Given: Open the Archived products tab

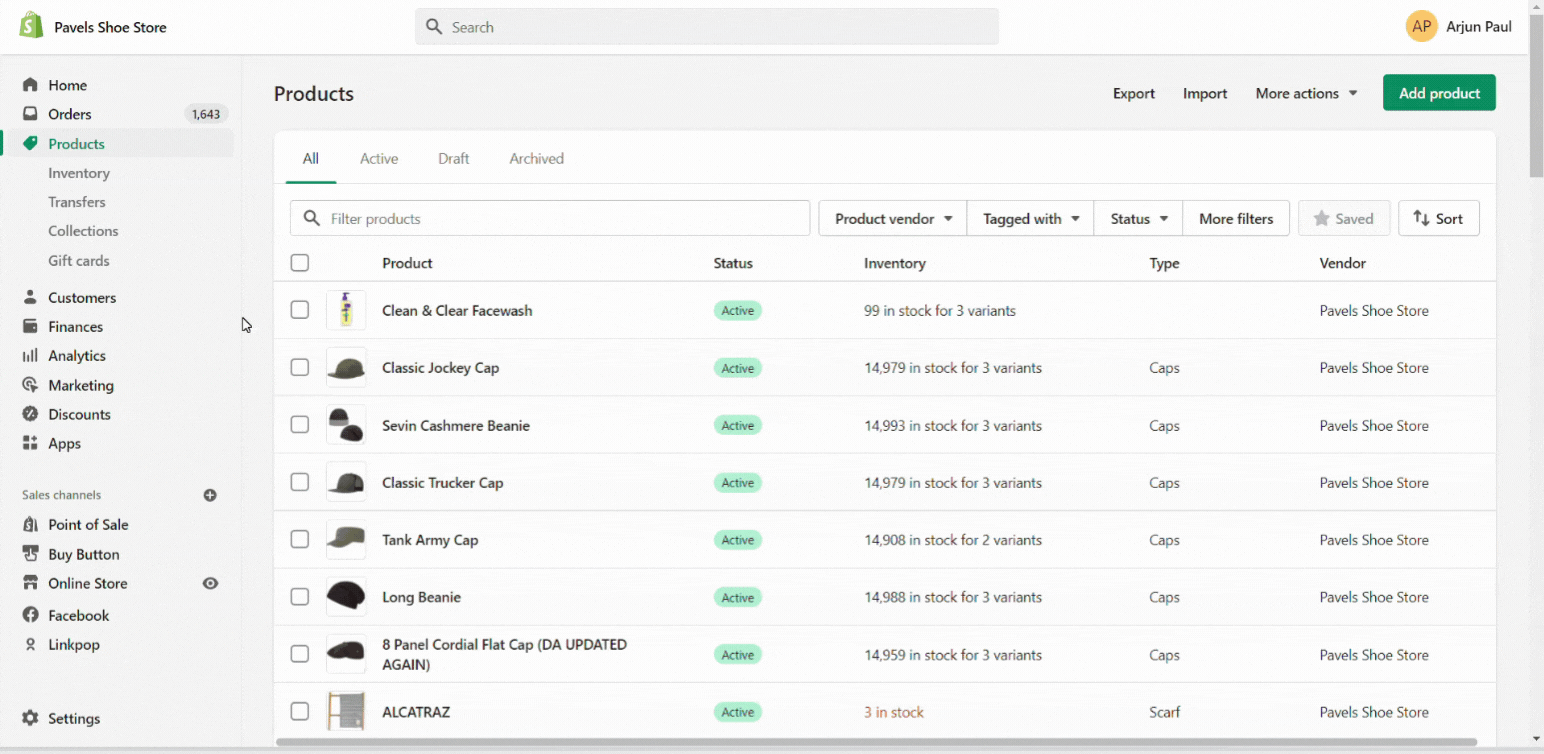Looking at the screenshot, I should coord(536,158).
